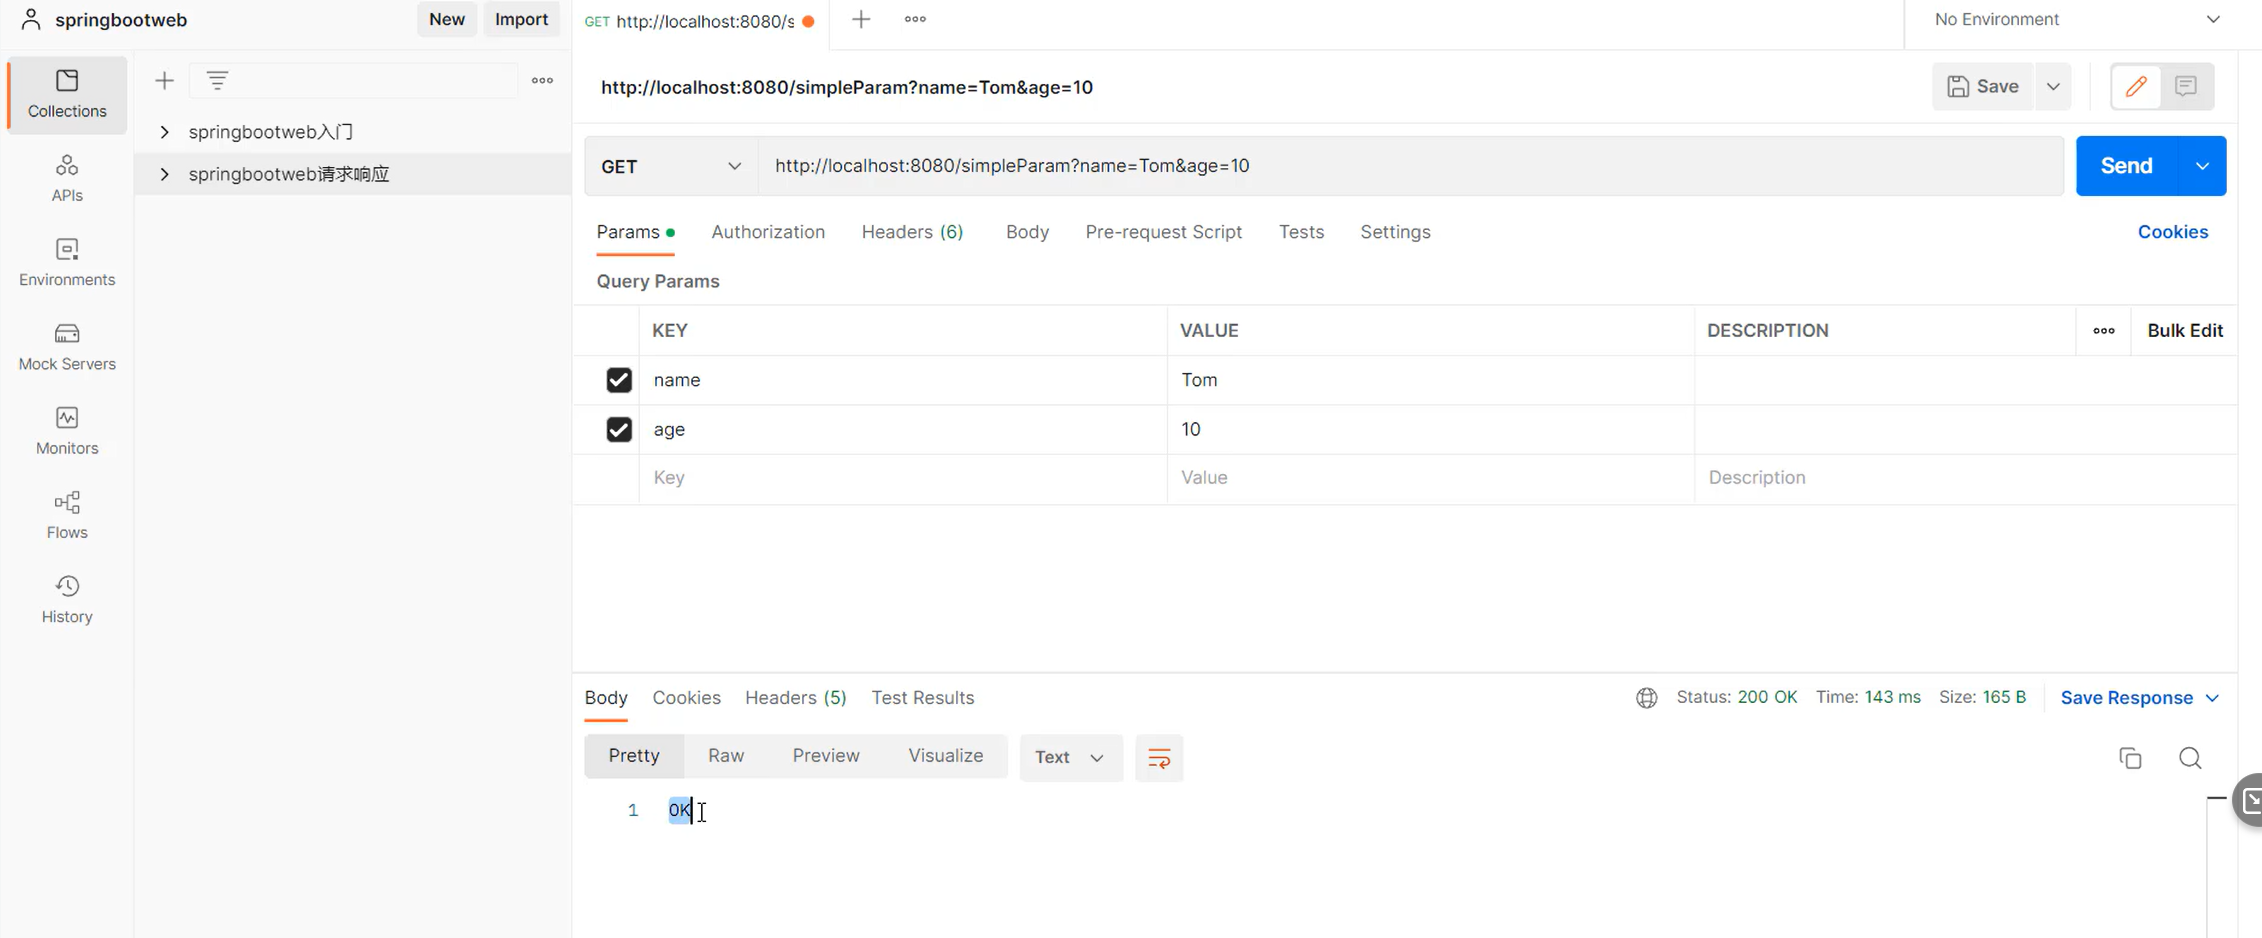Click the Bulk Edit link
The height and width of the screenshot is (938, 2262).
2184,331
